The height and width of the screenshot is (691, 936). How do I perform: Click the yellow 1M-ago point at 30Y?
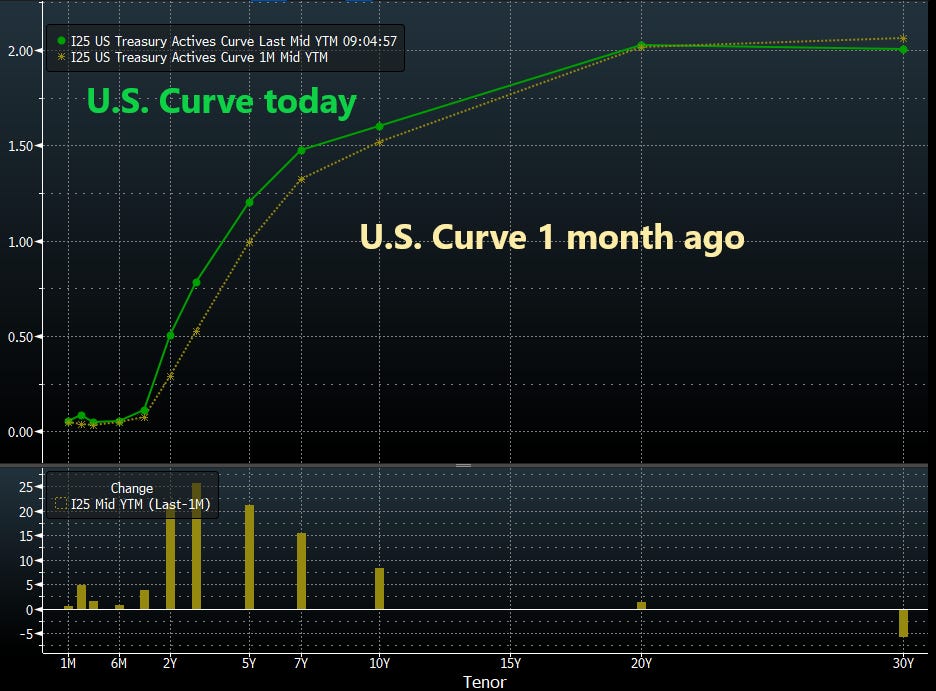pos(903,38)
